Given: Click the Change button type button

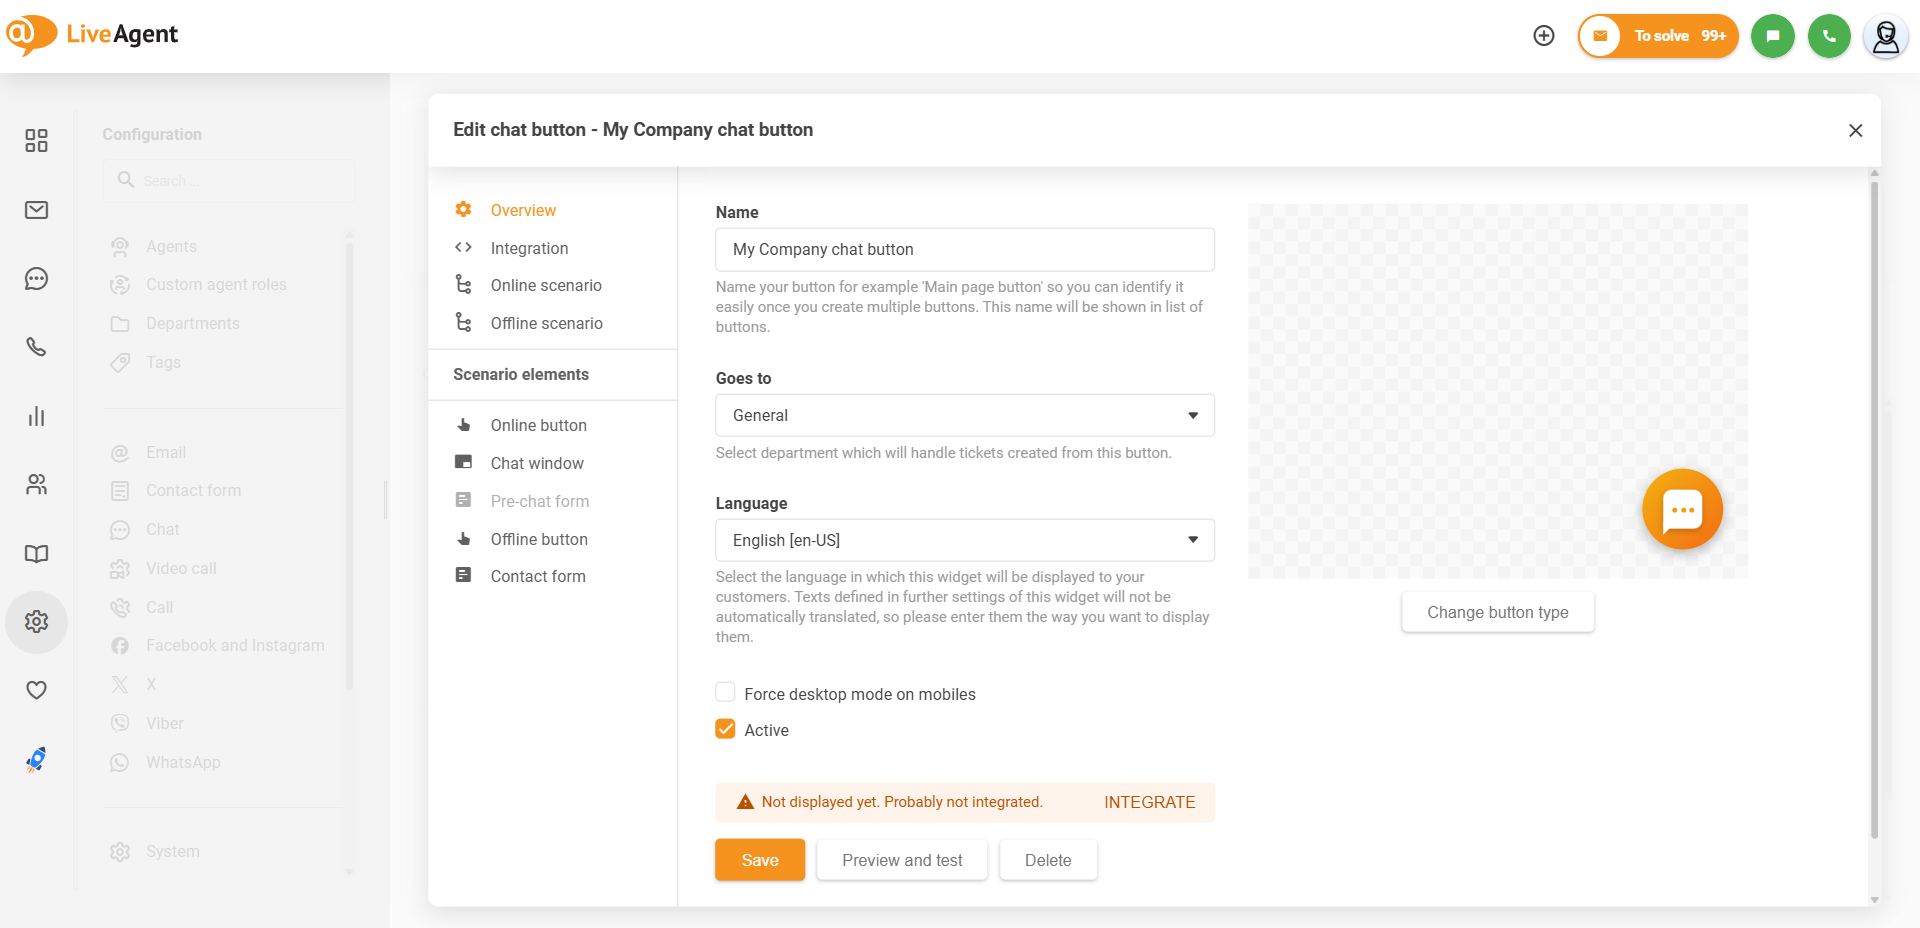Looking at the screenshot, I should click(x=1497, y=612).
